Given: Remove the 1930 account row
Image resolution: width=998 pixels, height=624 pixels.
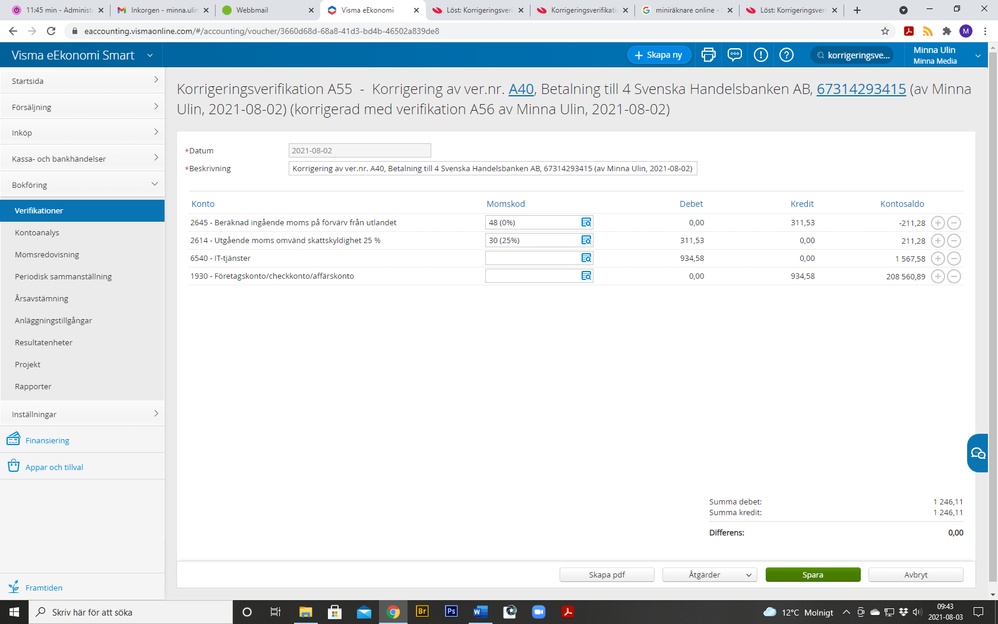Looking at the screenshot, I should (953, 276).
